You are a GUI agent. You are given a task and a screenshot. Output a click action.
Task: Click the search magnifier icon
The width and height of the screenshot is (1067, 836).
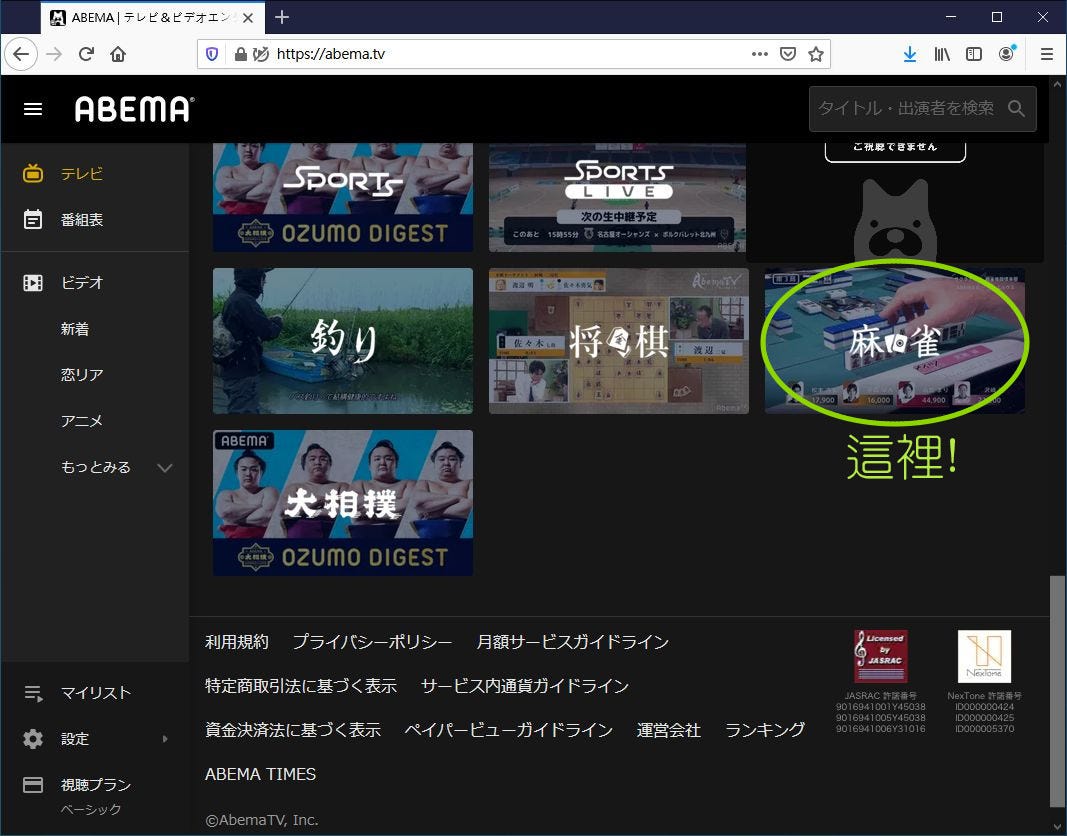pyautogui.click(x=1016, y=108)
